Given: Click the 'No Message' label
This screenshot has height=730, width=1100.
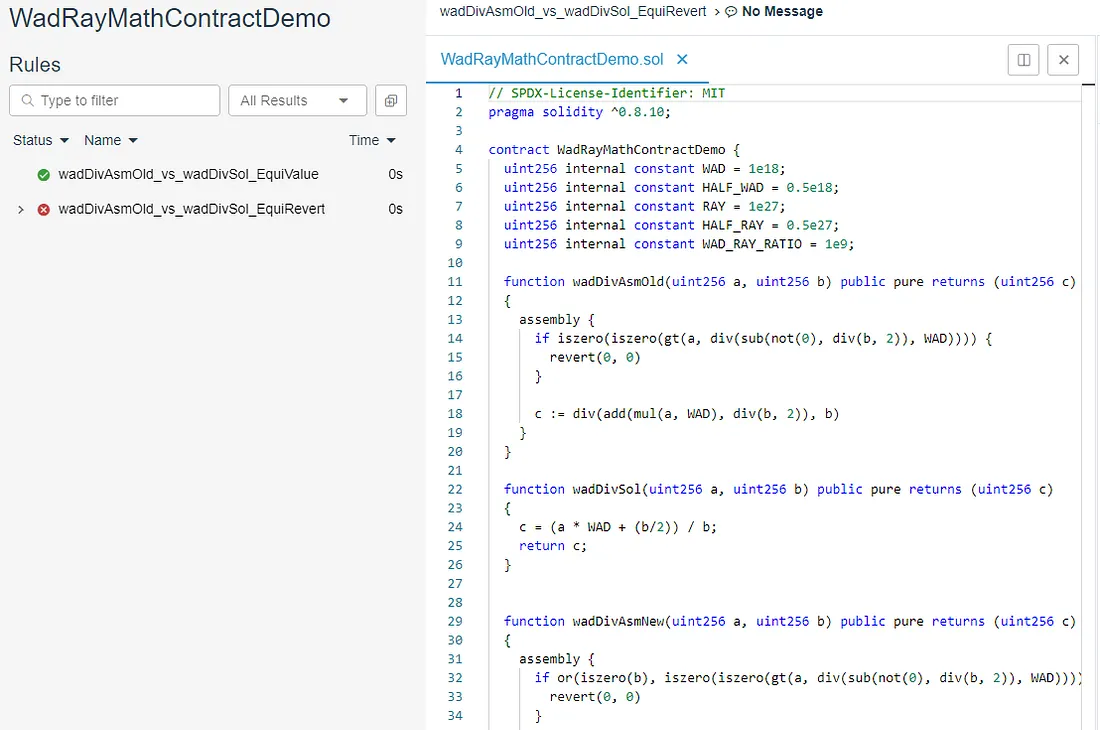Looking at the screenshot, I should 782,12.
